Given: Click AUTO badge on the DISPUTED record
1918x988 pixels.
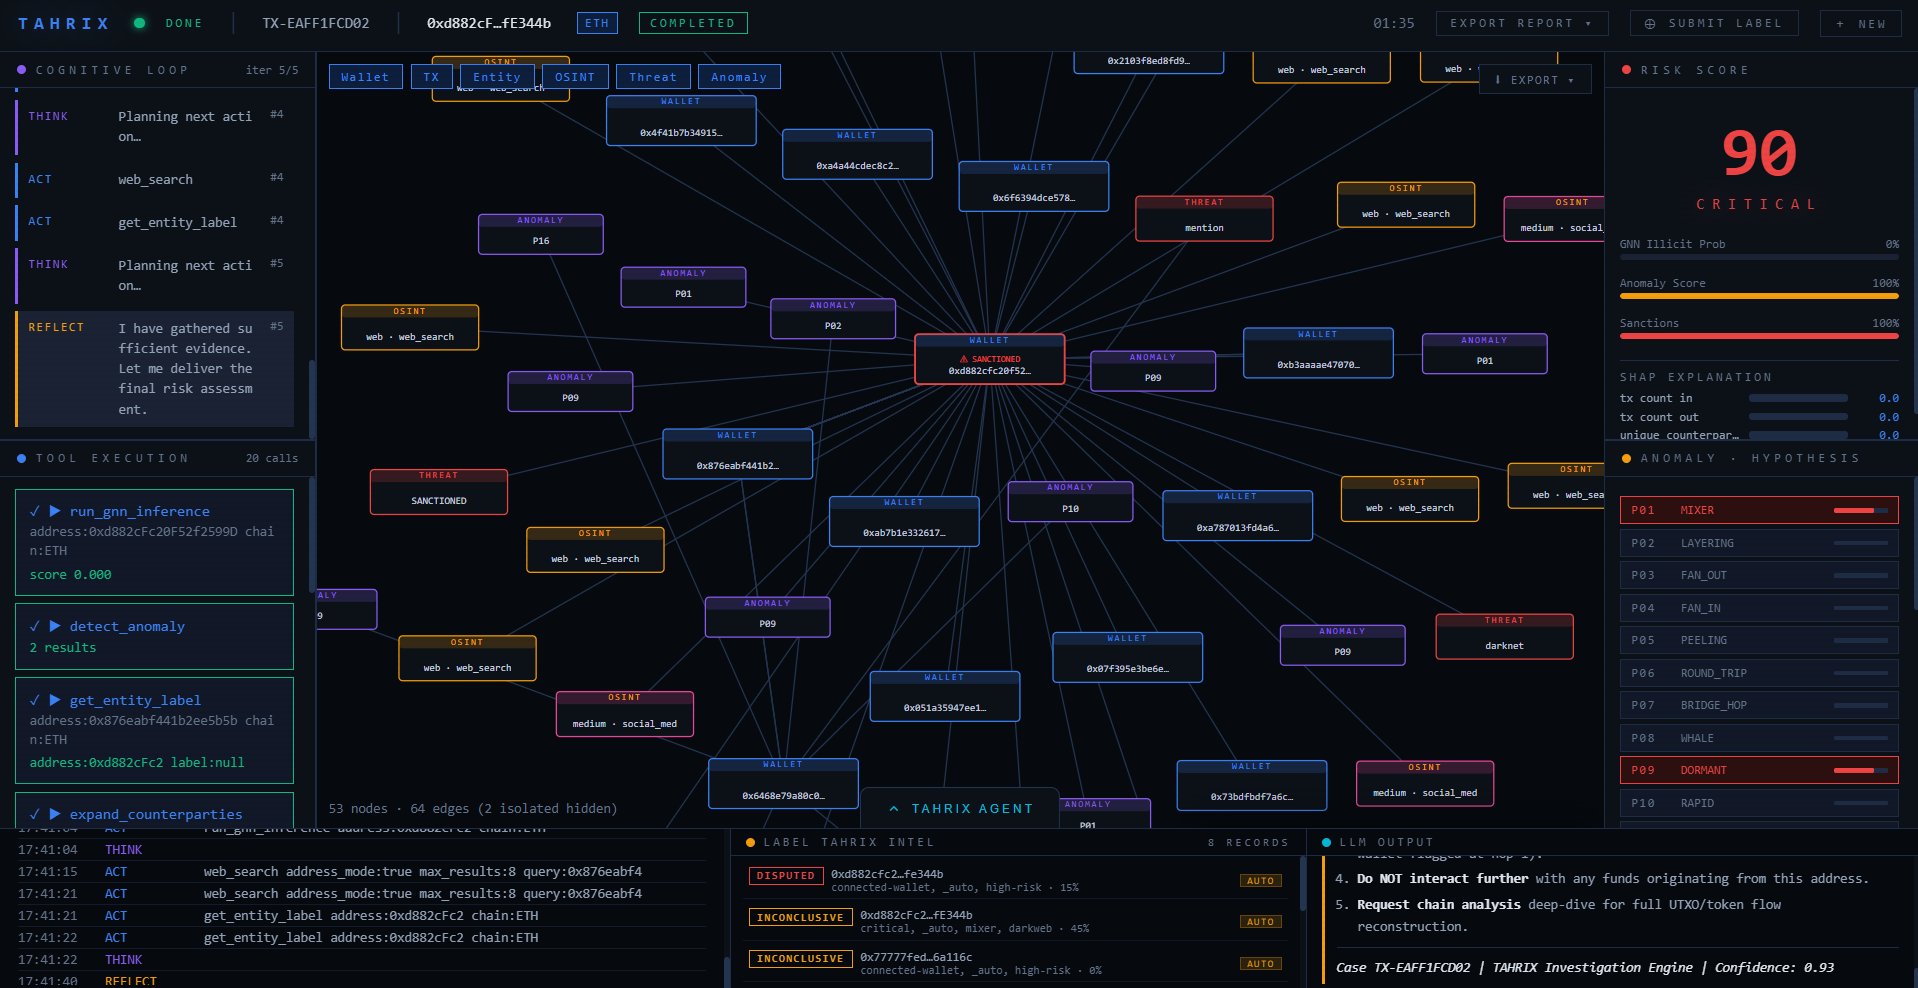Looking at the screenshot, I should 1260,881.
